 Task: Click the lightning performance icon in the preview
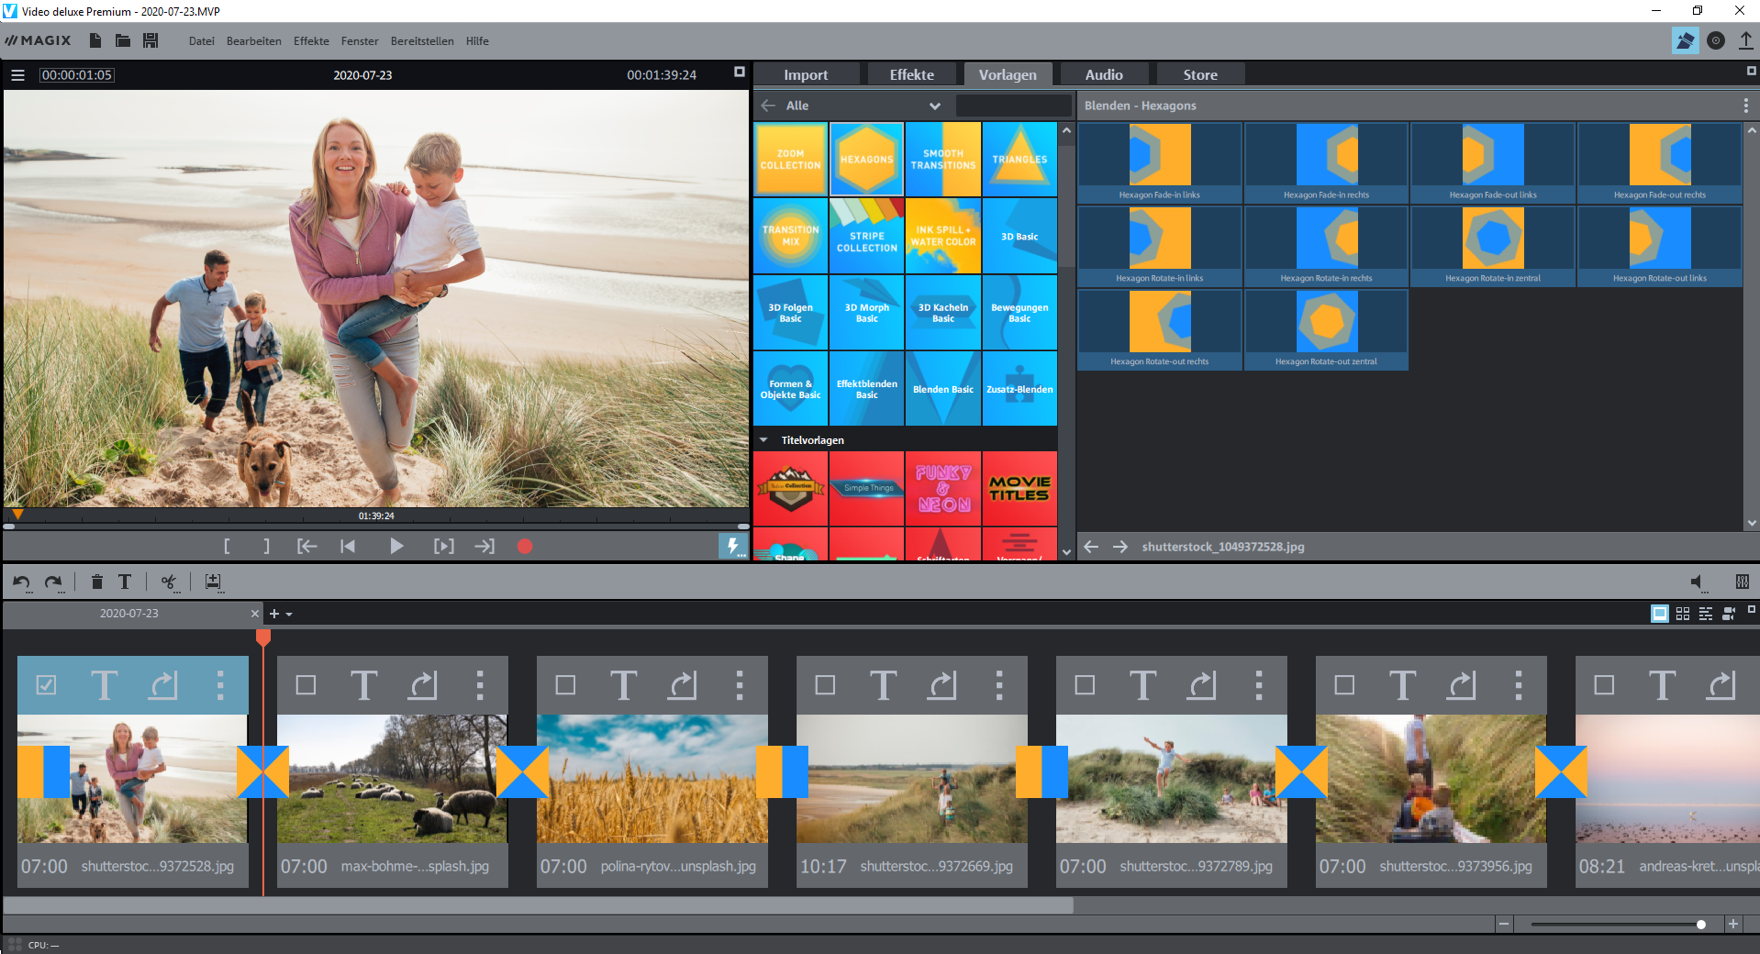(x=732, y=546)
